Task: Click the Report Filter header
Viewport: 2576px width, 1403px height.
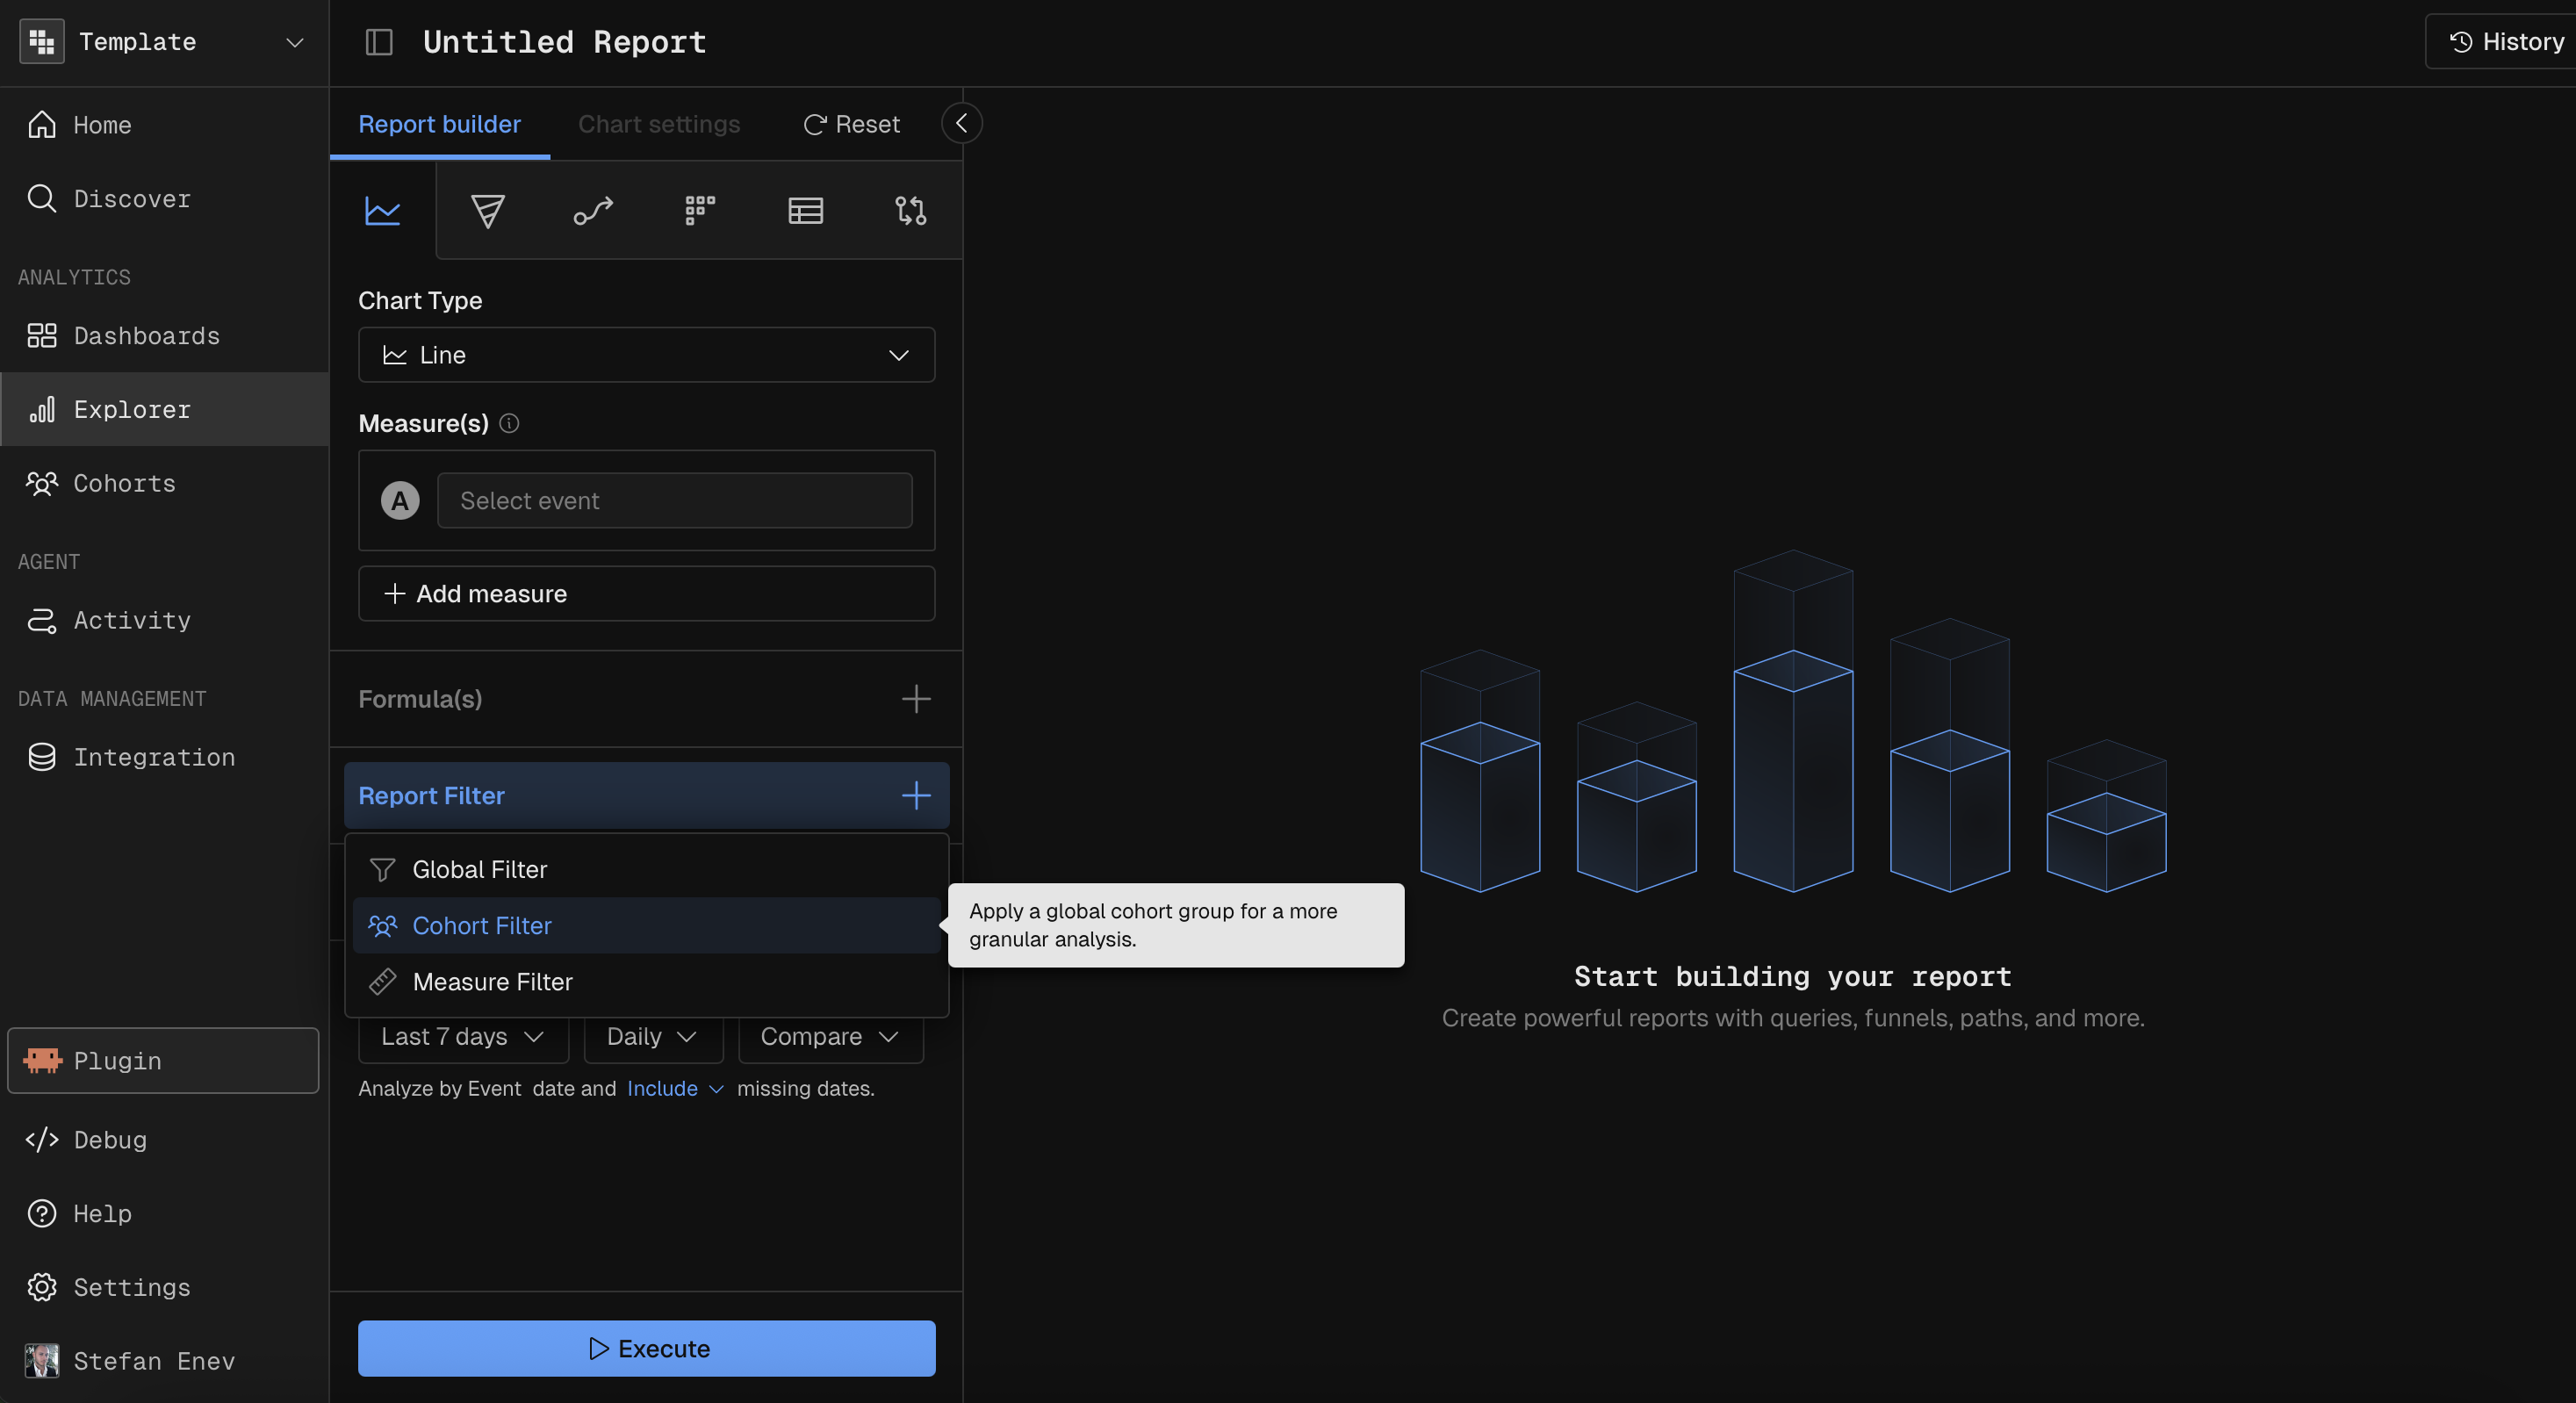Action: [x=647, y=796]
